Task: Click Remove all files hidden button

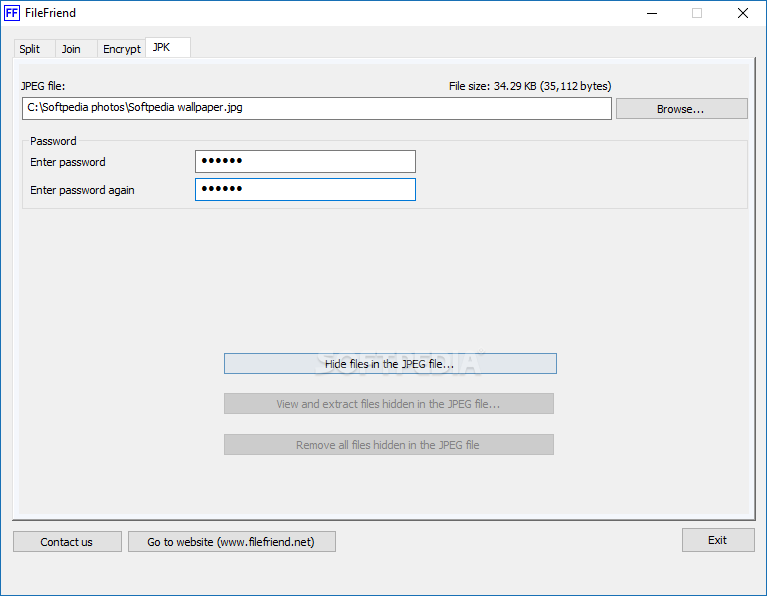Action: [389, 445]
